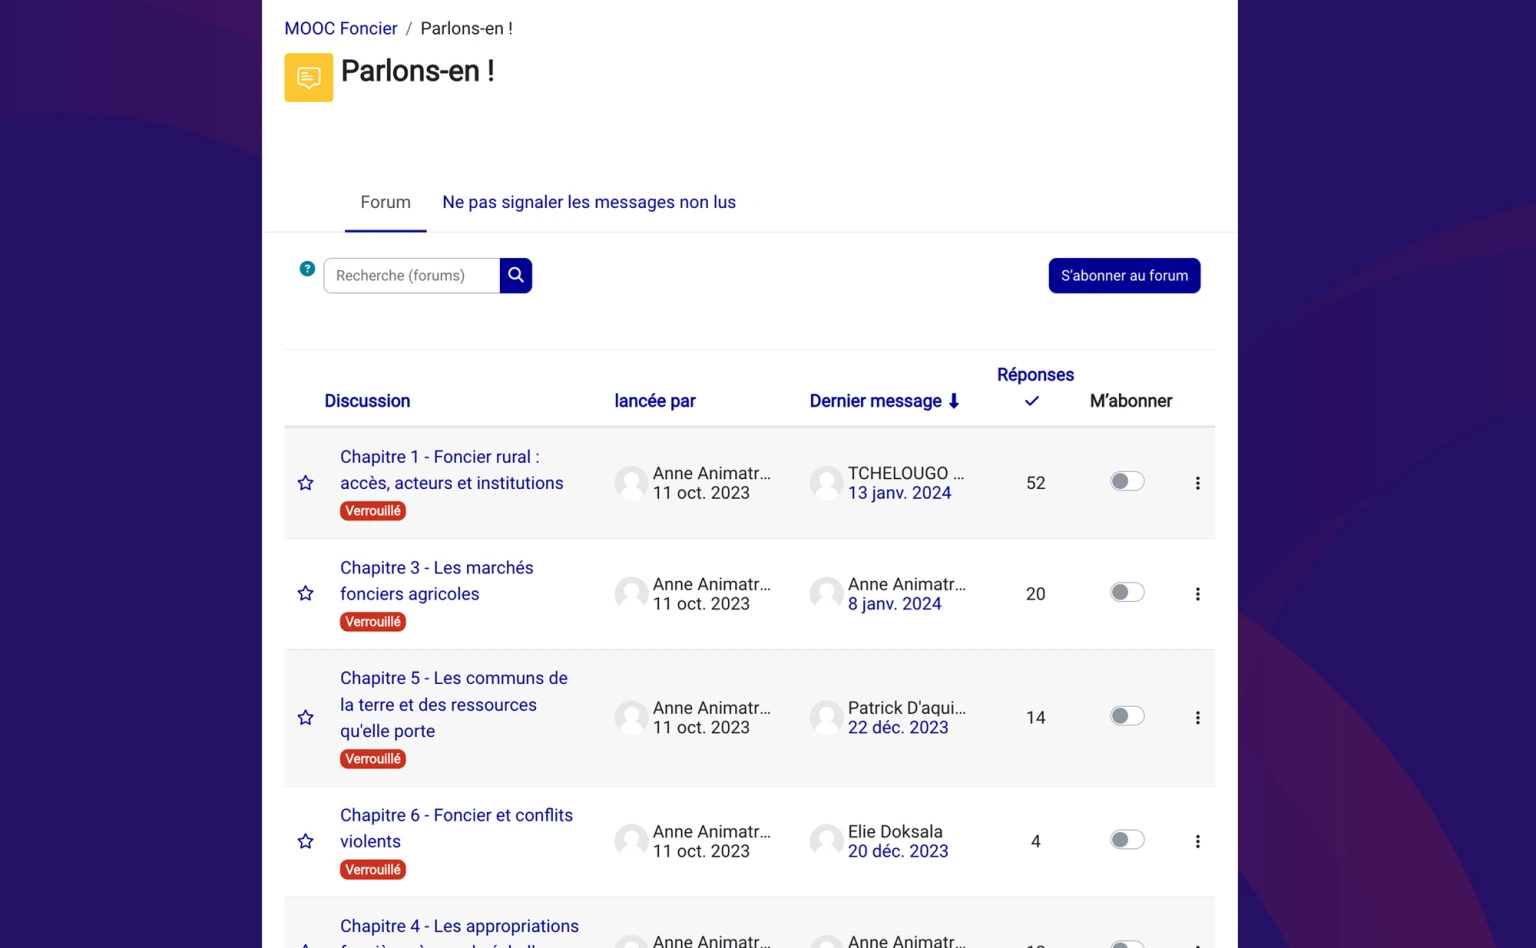
Task: Open actions menu for Chapitre 3 row
Action: point(1197,594)
